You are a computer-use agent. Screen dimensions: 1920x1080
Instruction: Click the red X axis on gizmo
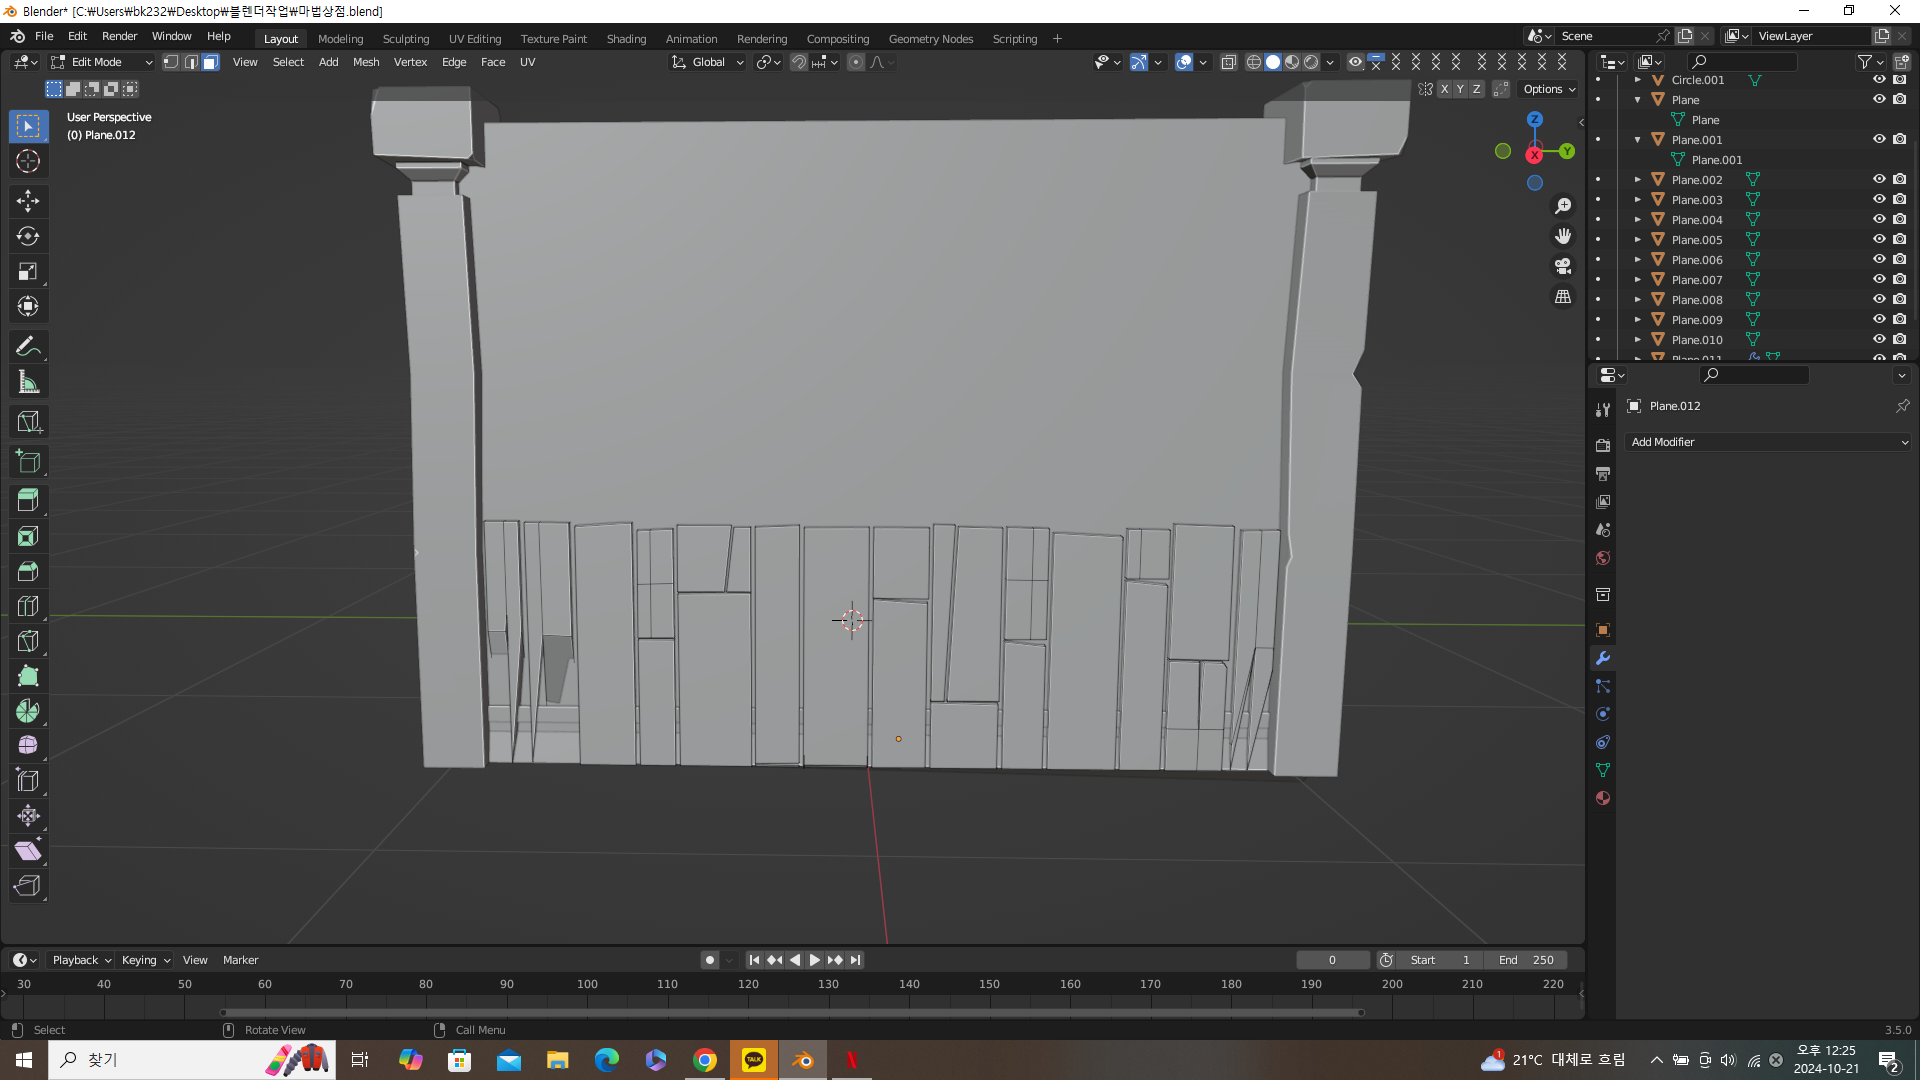point(1534,155)
